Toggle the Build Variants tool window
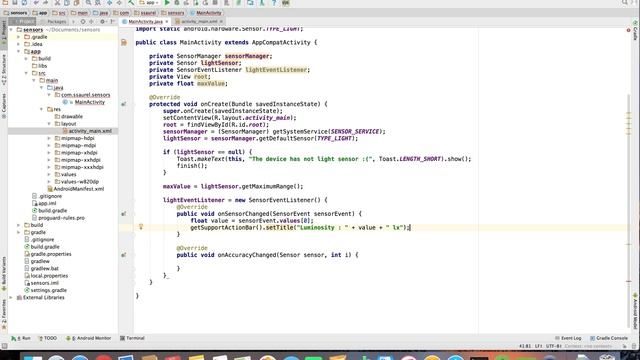The image size is (640, 360). click(x=4, y=273)
